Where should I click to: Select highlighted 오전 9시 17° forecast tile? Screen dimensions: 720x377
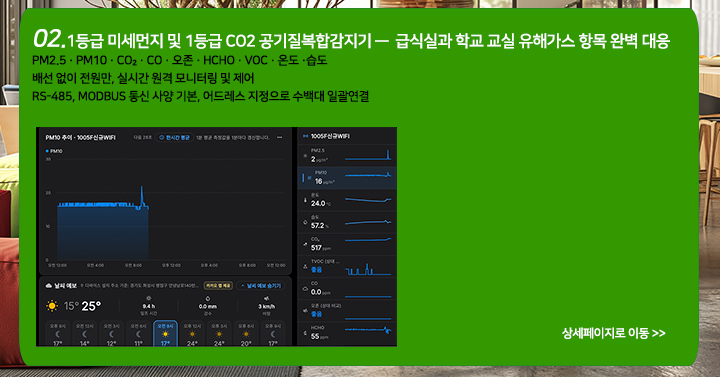[165, 334]
